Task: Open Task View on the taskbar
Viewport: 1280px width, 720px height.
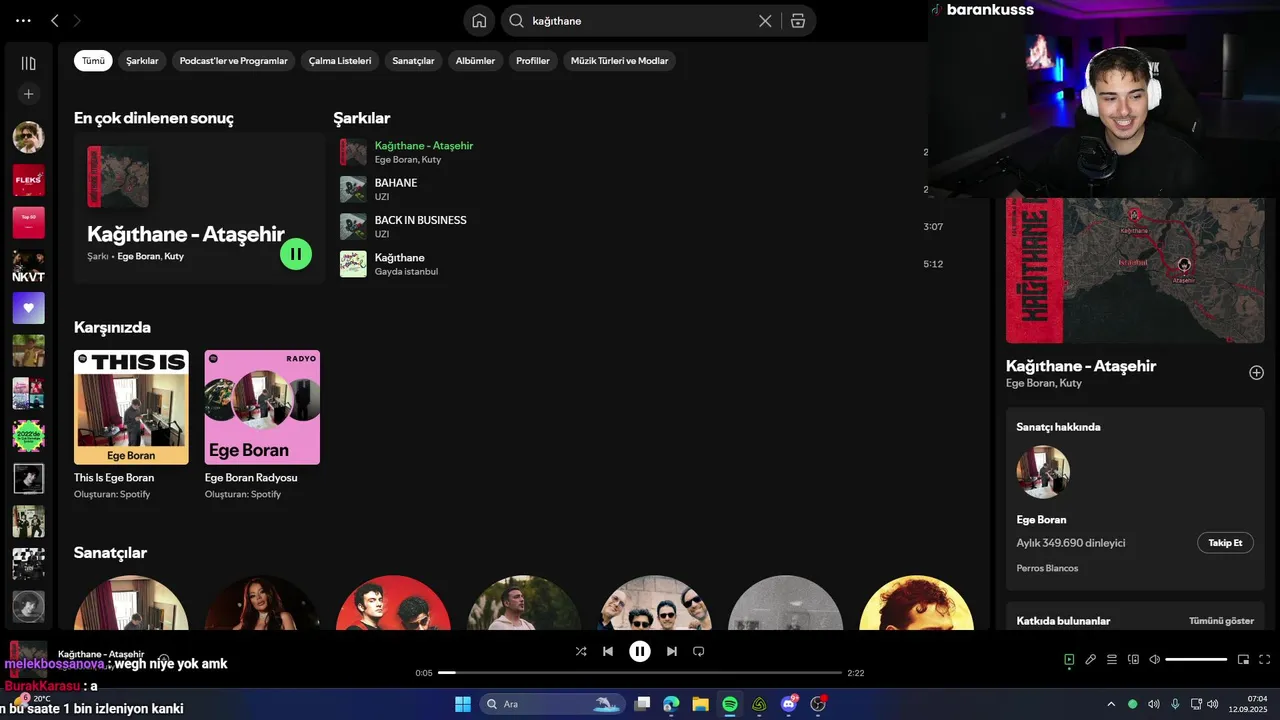Action: [643, 704]
